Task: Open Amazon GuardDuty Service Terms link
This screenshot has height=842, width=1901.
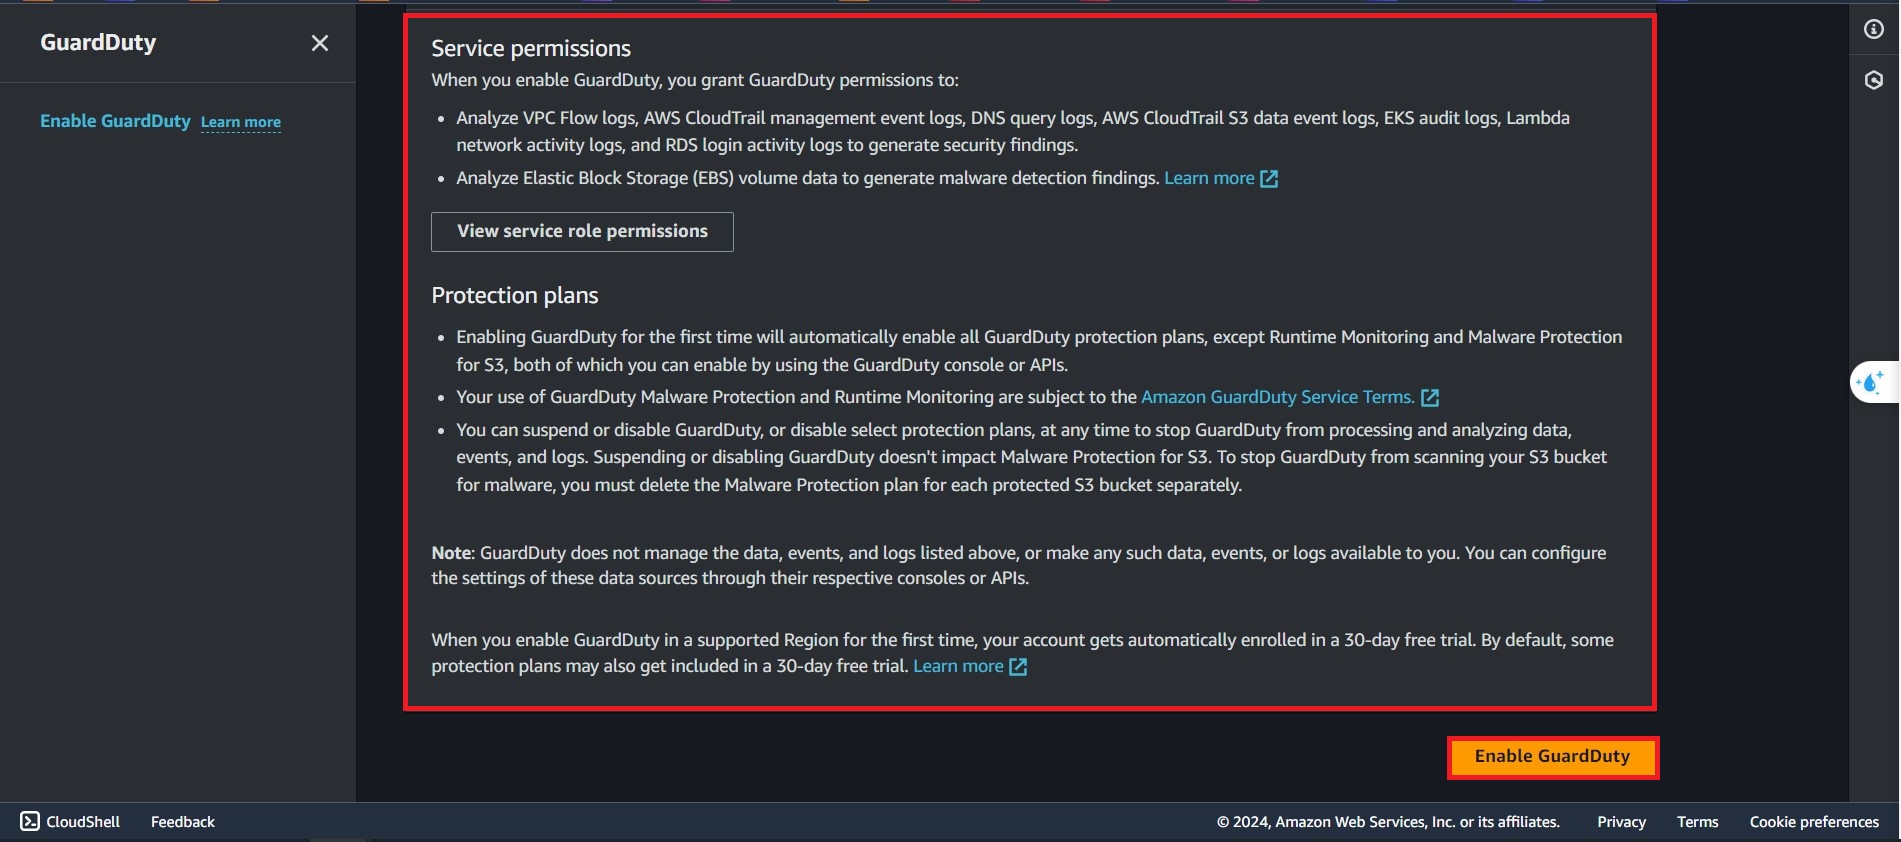Action: 1277,397
